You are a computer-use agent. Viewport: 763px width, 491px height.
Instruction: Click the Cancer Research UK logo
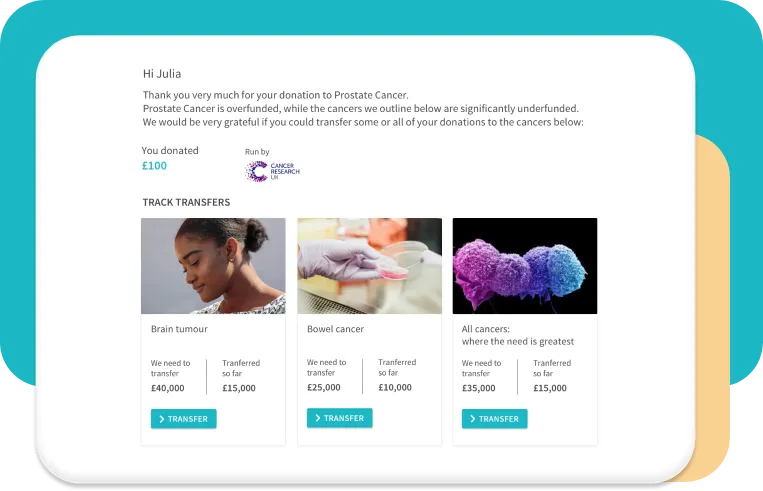pos(272,171)
